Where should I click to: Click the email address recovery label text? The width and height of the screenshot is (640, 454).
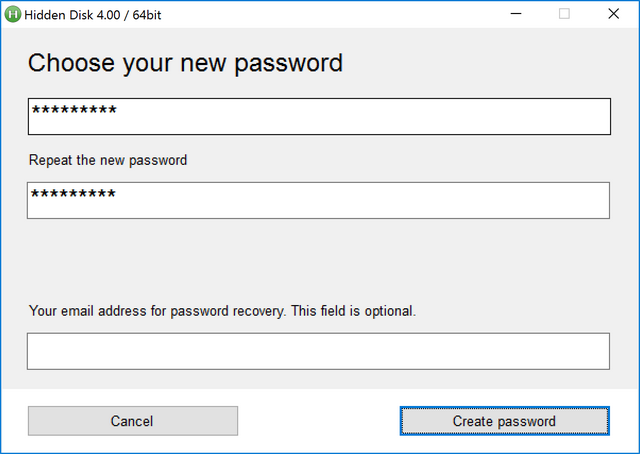coord(222,311)
